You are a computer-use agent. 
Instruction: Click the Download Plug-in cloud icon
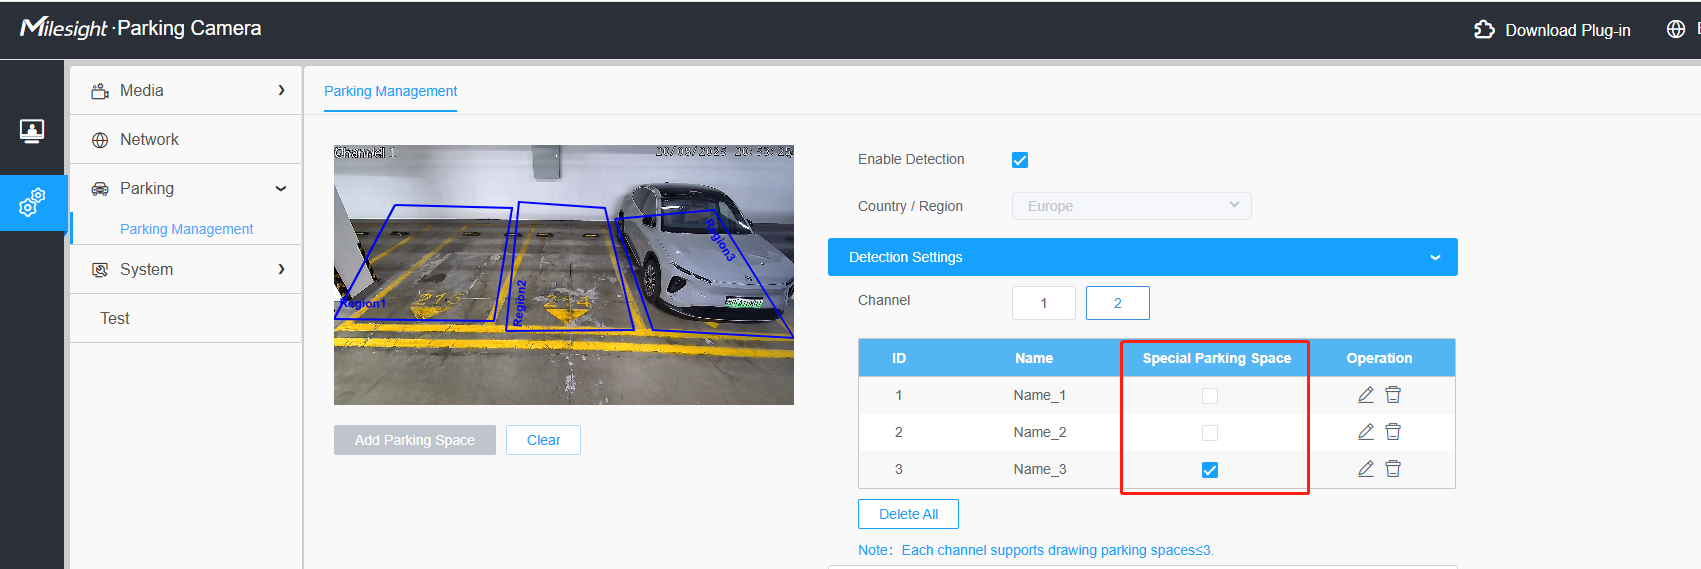coord(1484,30)
